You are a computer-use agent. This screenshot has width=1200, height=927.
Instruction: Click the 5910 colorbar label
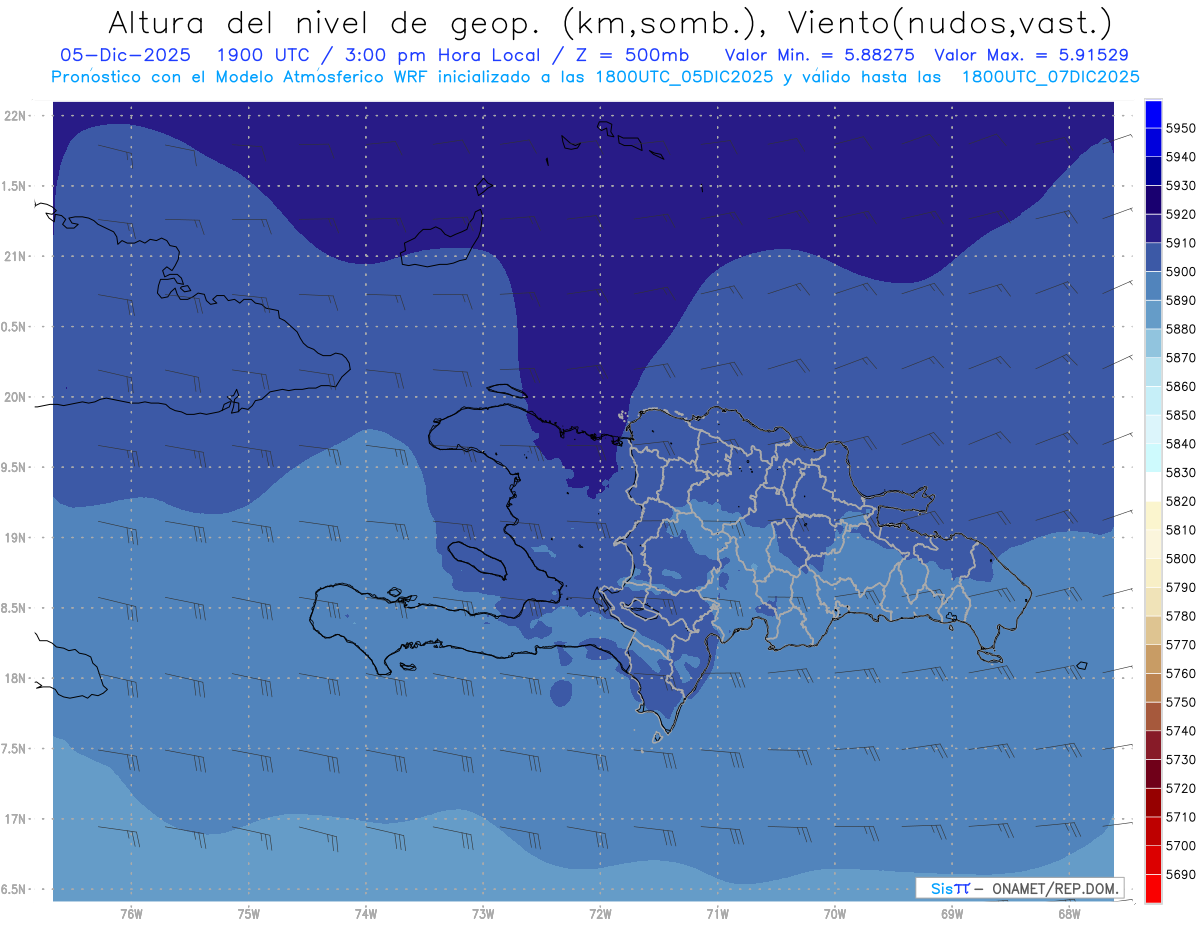click(x=1180, y=243)
